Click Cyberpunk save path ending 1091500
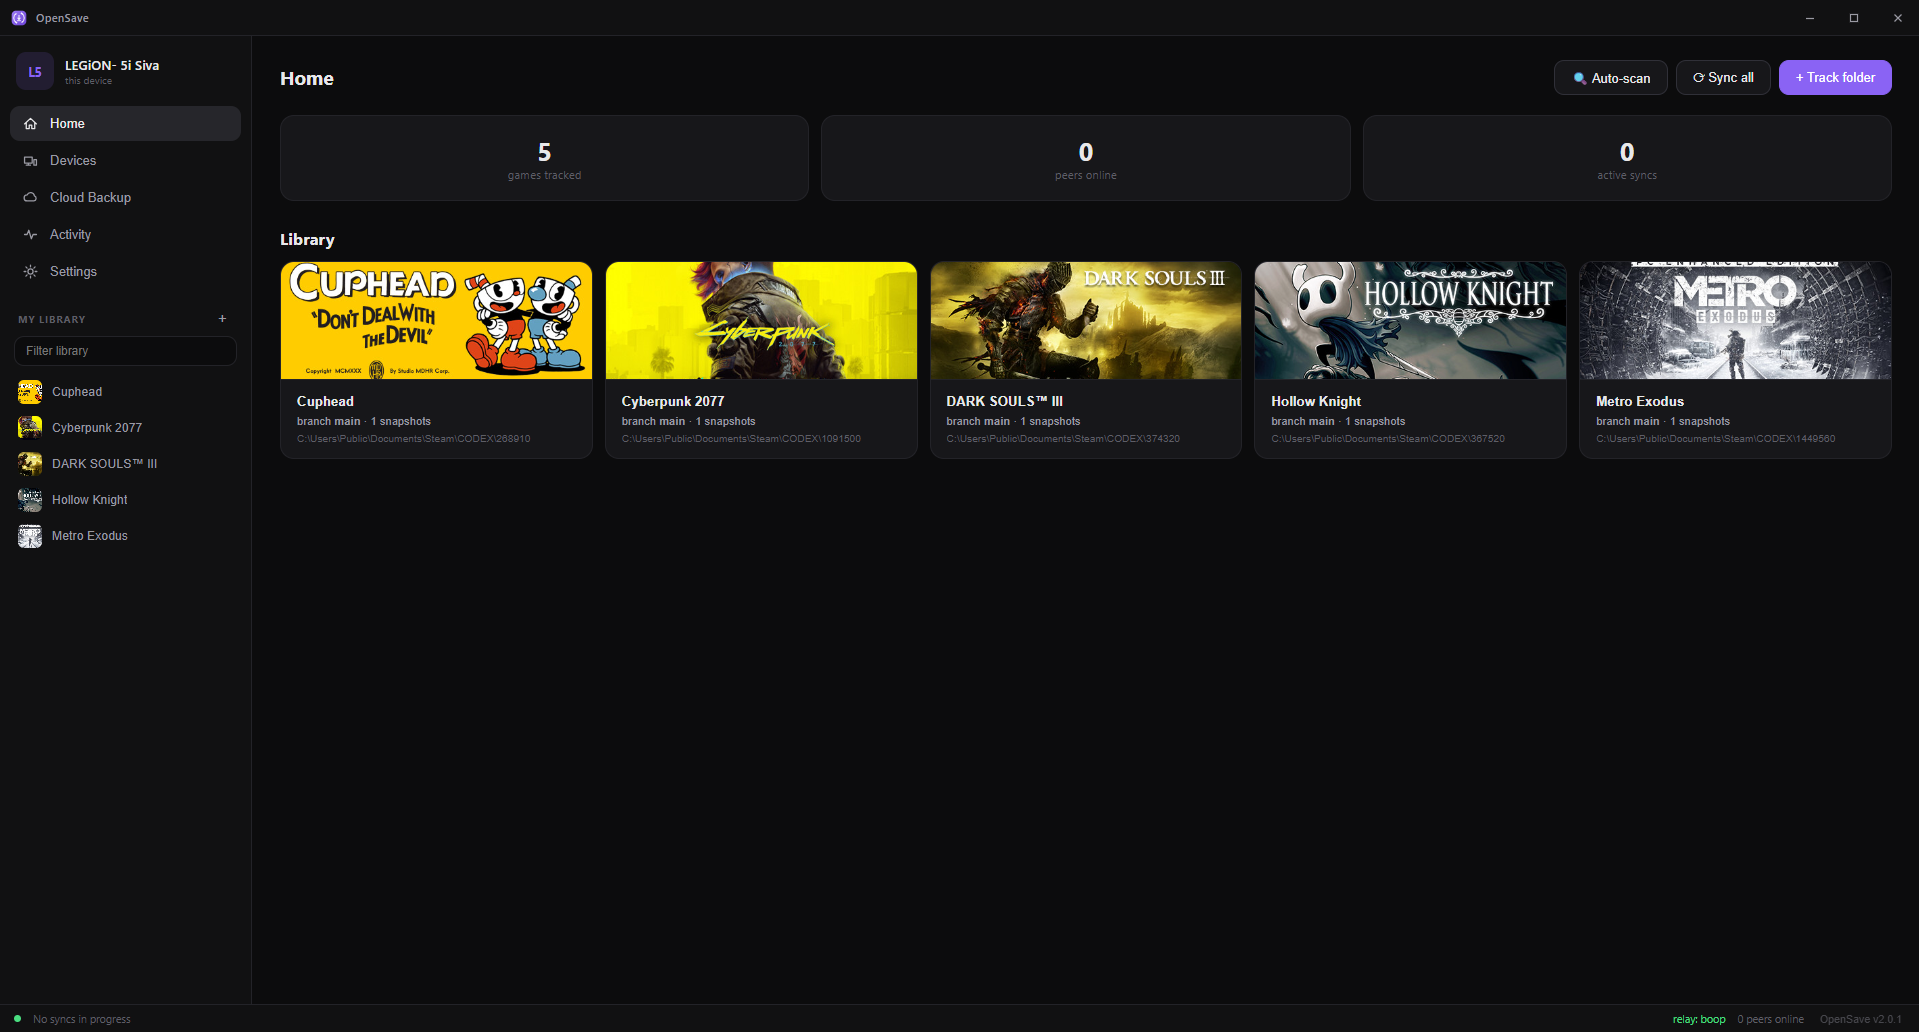This screenshot has height=1032, width=1919. tap(741, 439)
